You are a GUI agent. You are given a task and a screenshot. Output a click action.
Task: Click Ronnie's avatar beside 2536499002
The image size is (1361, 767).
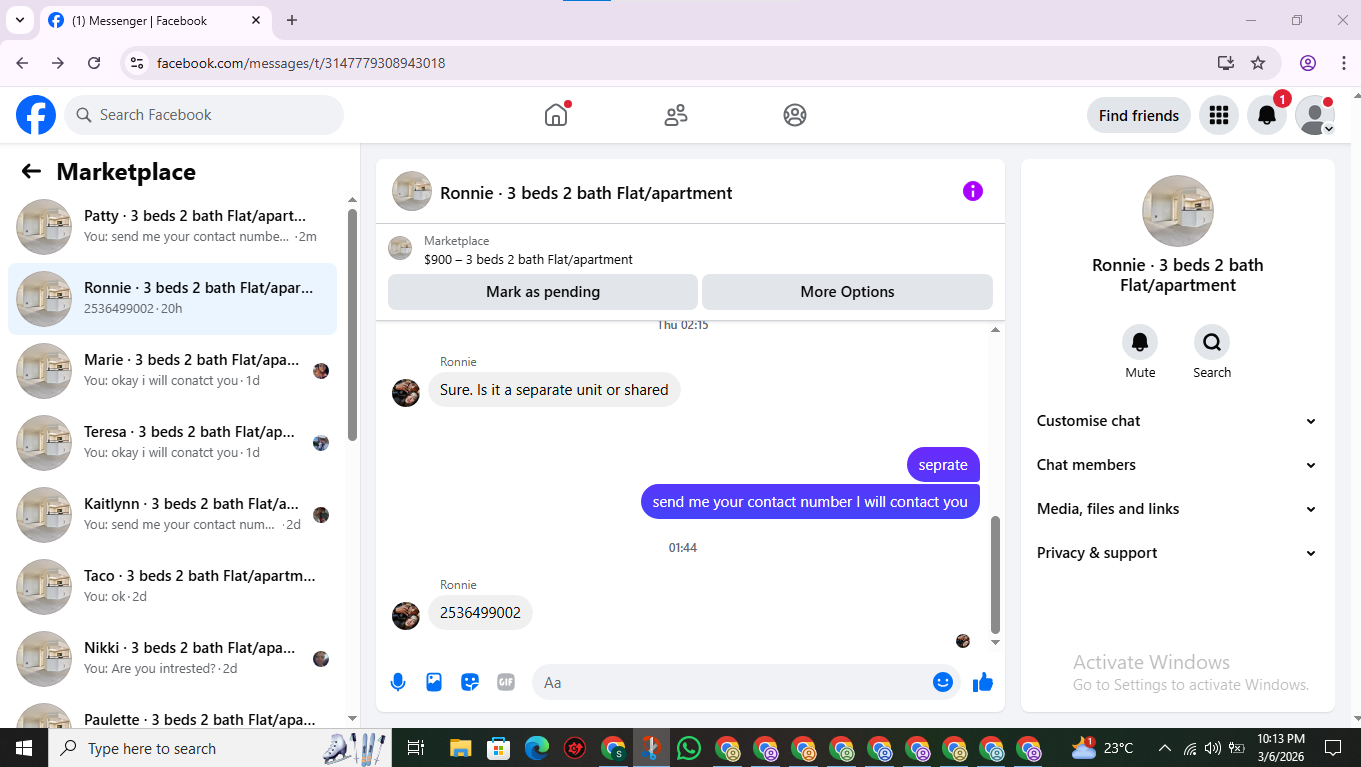click(x=405, y=615)
